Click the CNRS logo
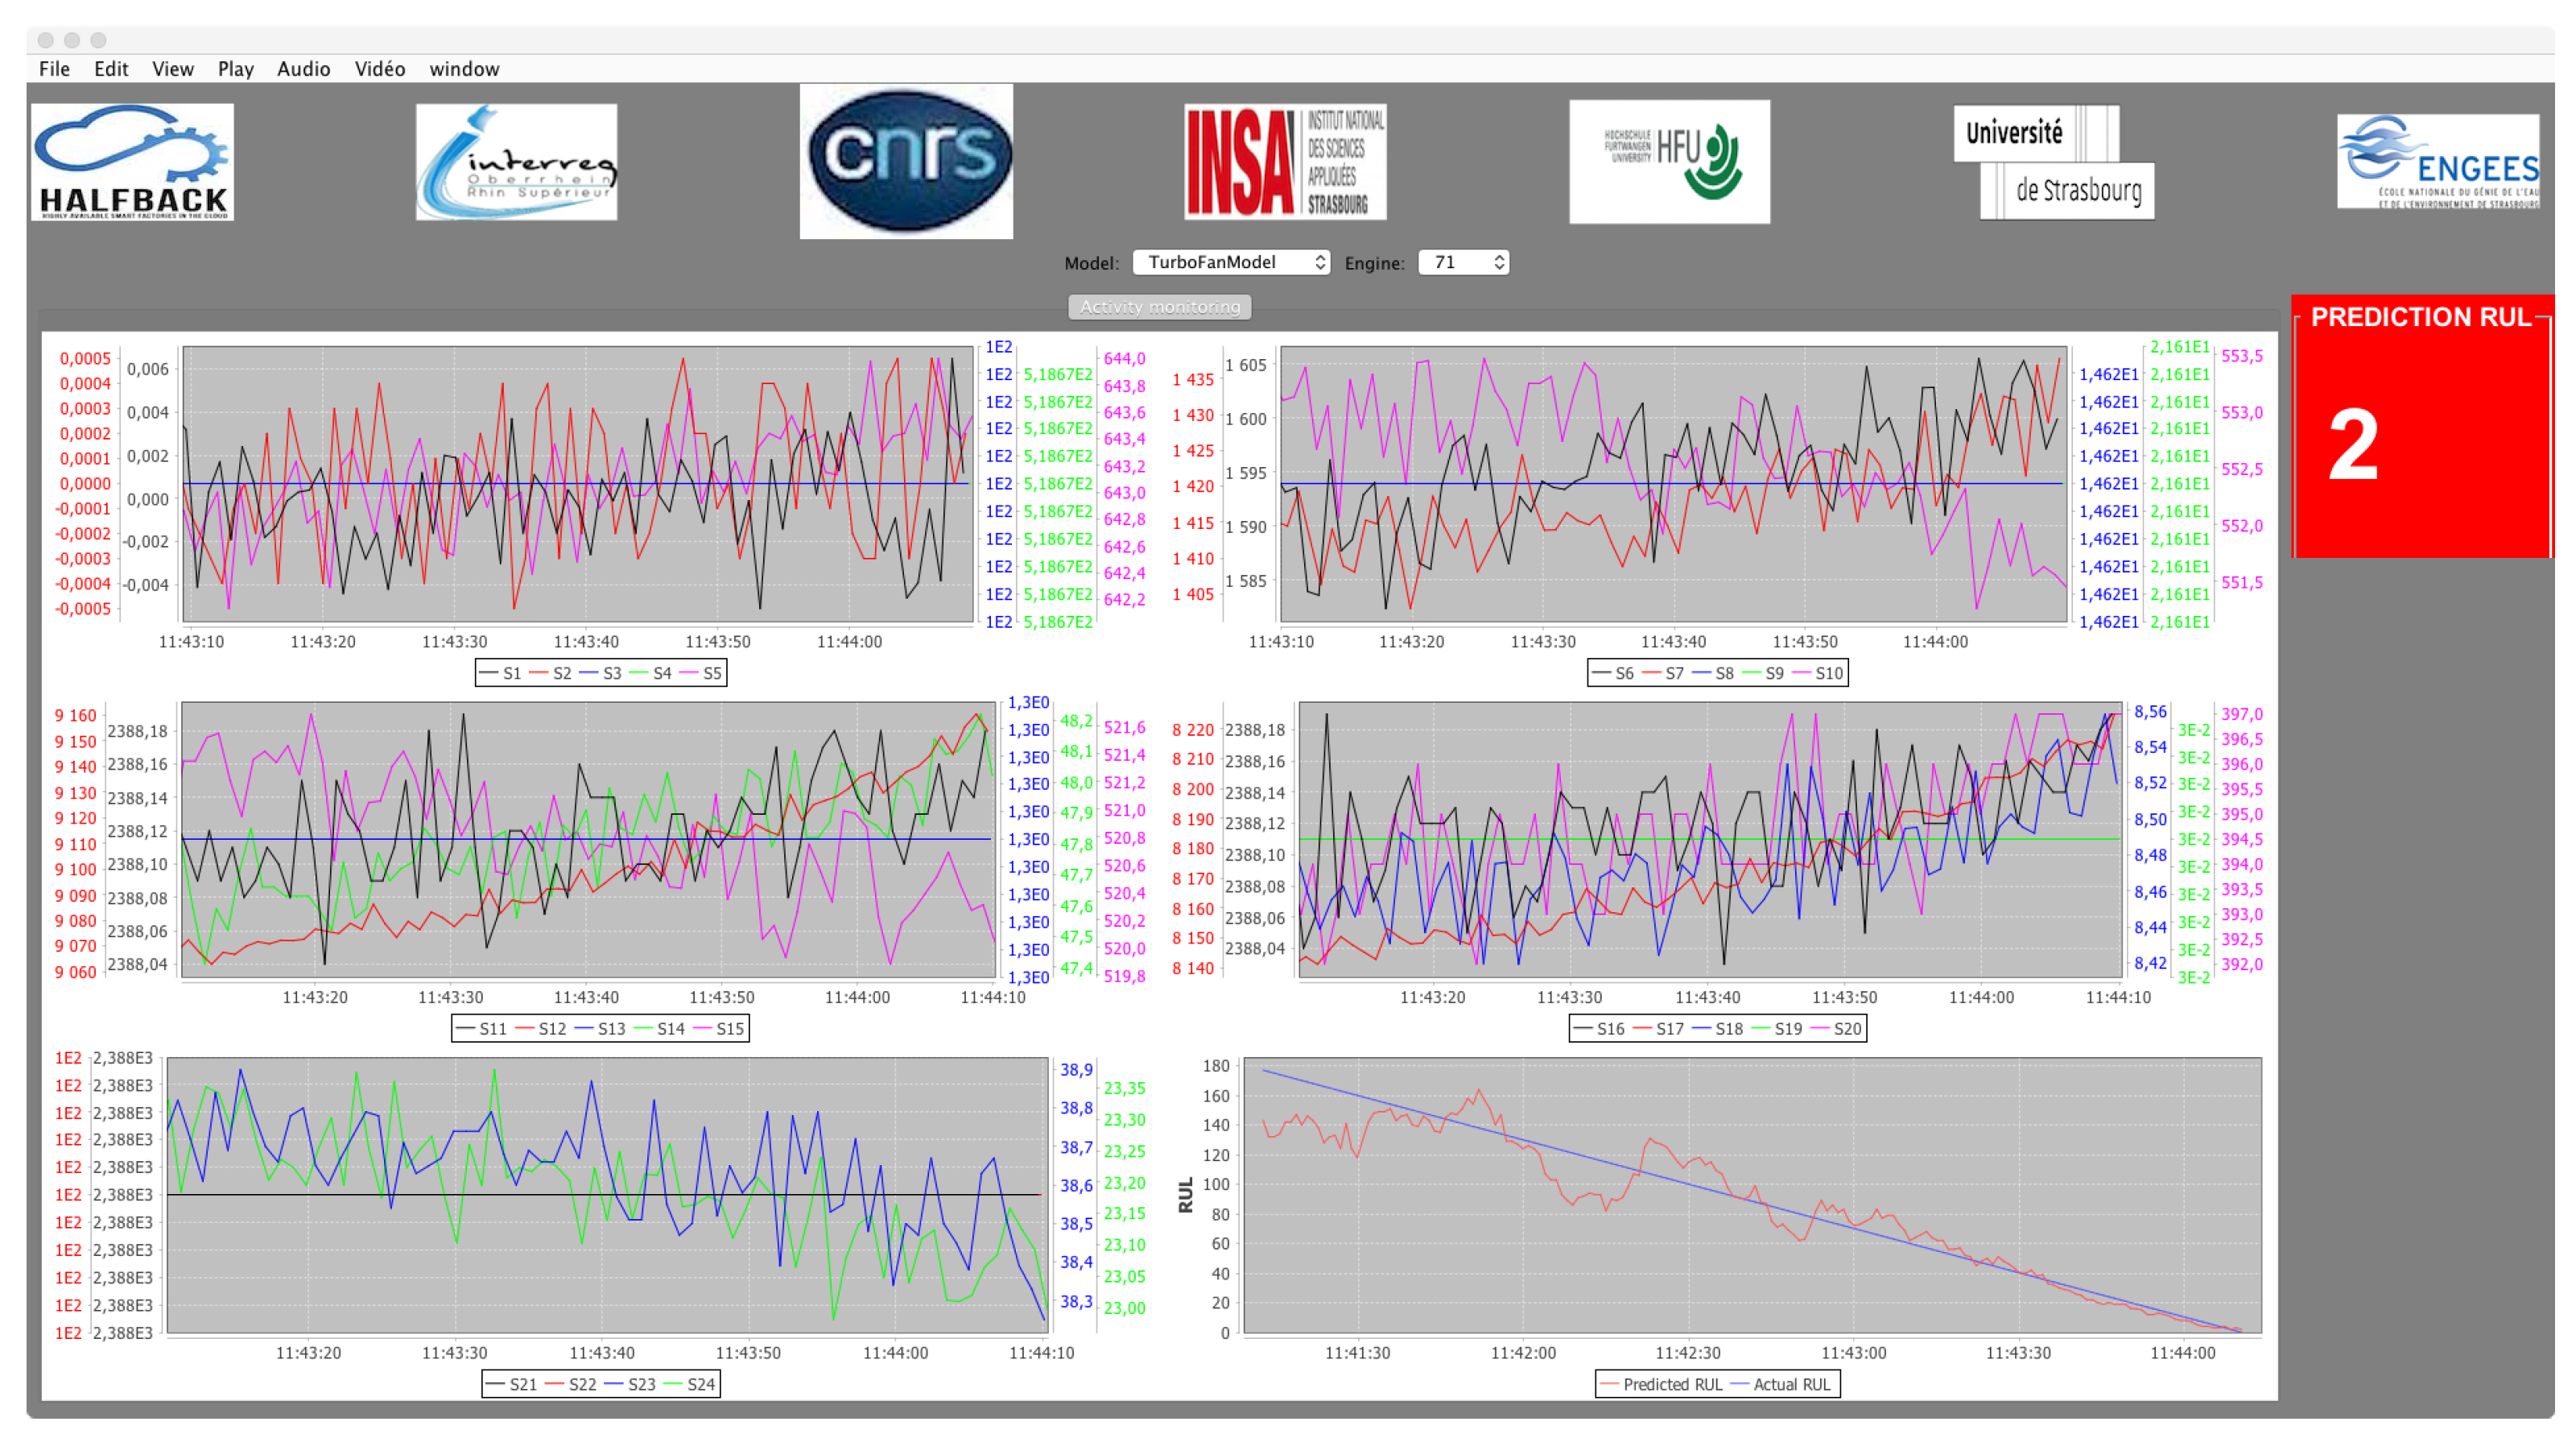This screenshot has width=2576, height=1438. click(x=906, y=160)
